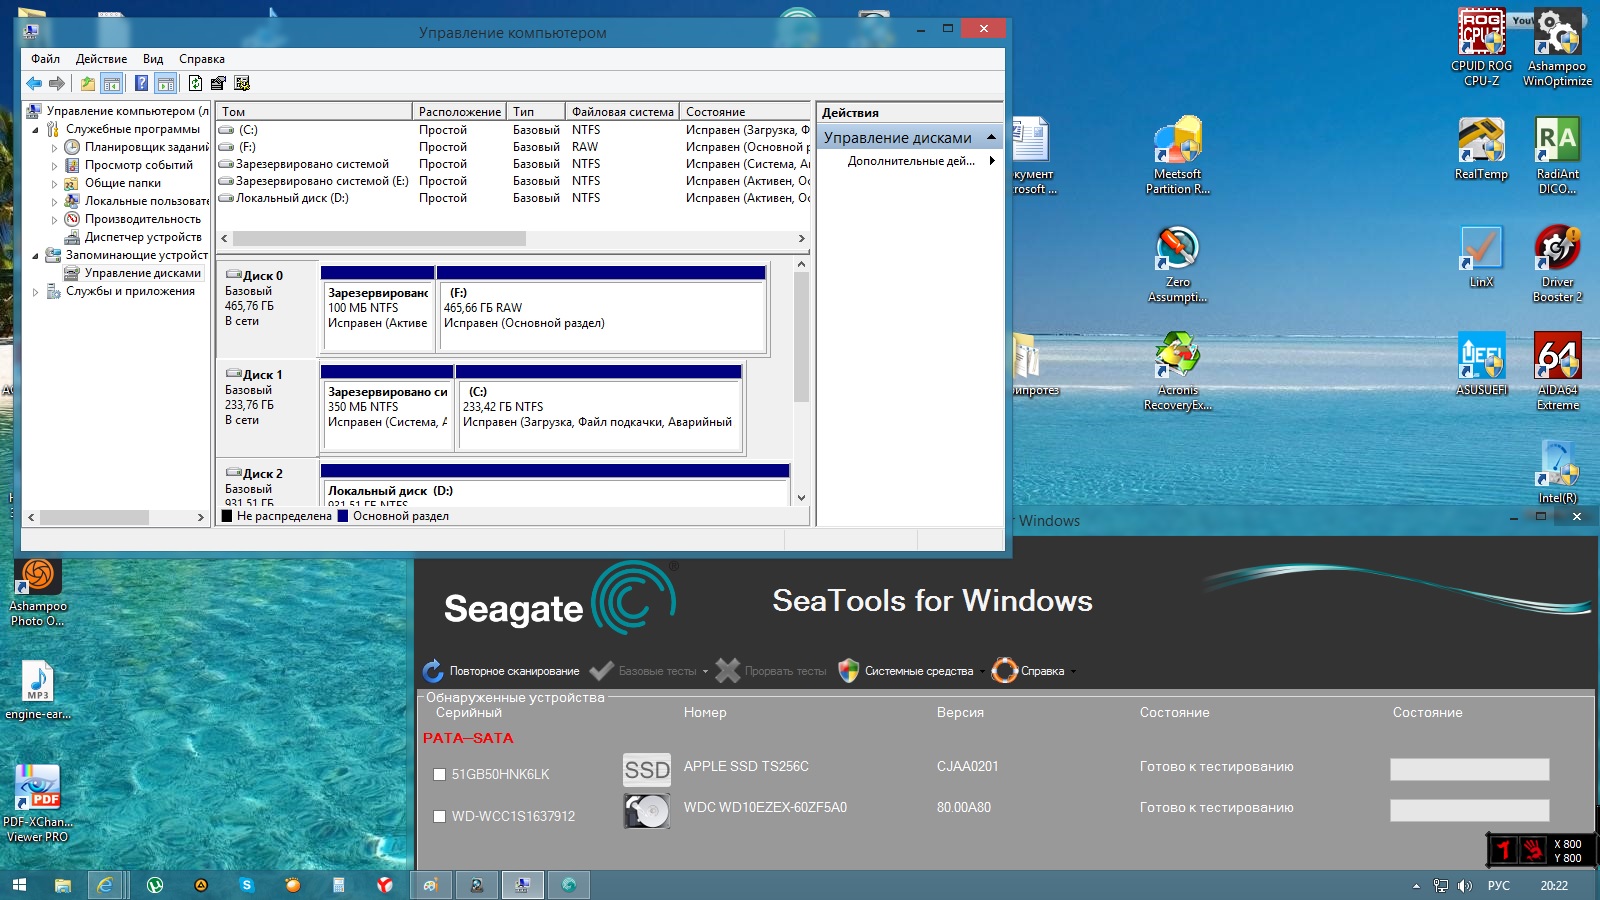Click the Локальный диск (D:) volume row
This screenshot has width=1600, height=900.
click(x=513, y=198)
